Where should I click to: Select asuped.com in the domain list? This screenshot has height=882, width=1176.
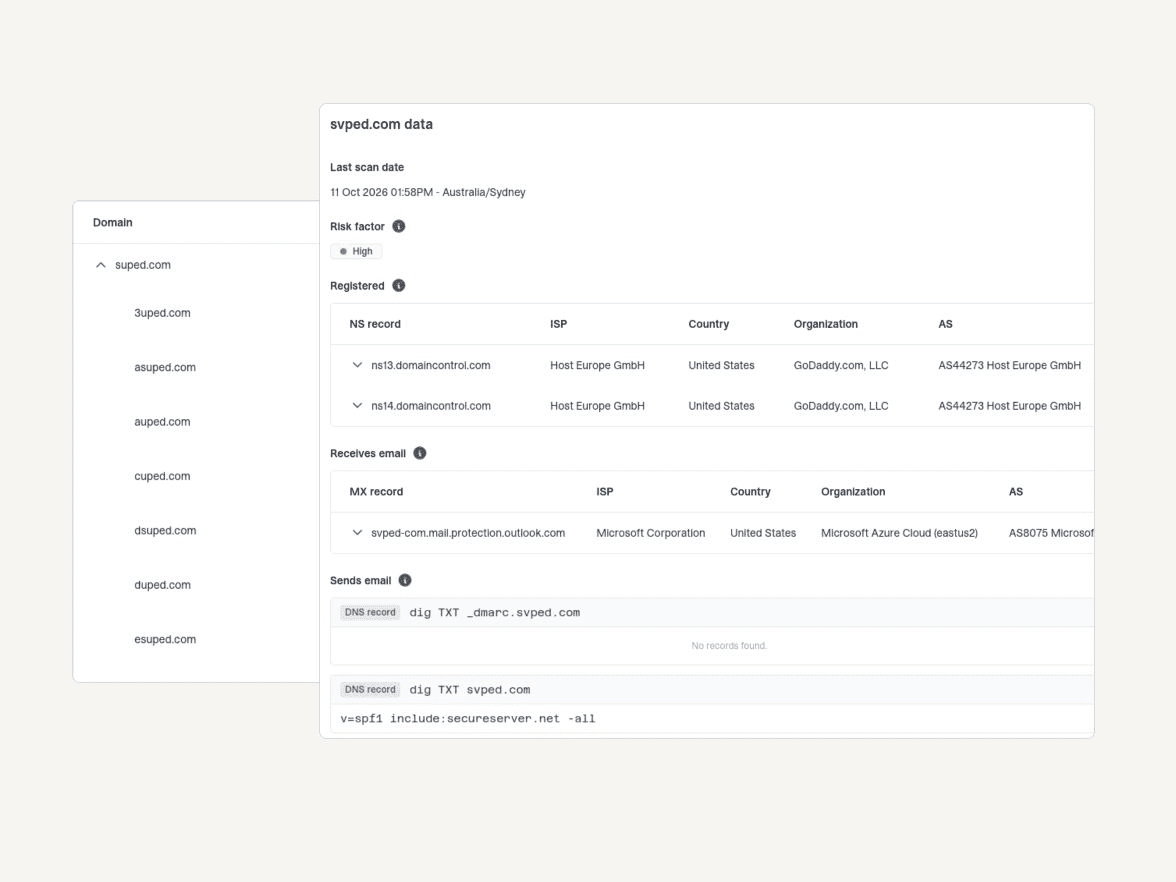click(165, 368)
